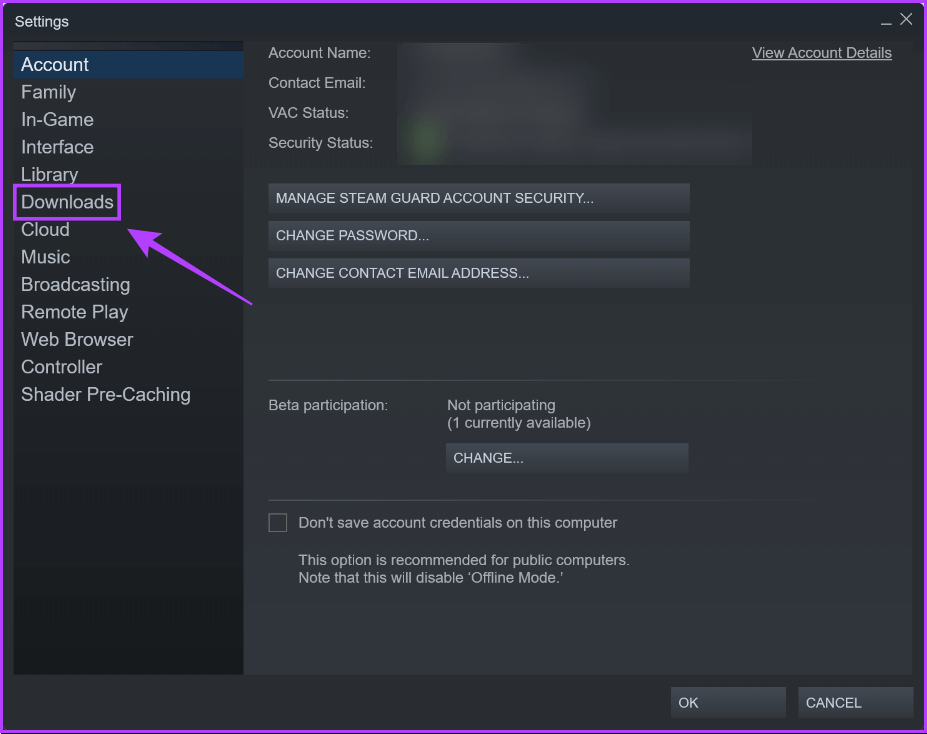
Task: Open the View Account Details link
Action: click(821, 53)
